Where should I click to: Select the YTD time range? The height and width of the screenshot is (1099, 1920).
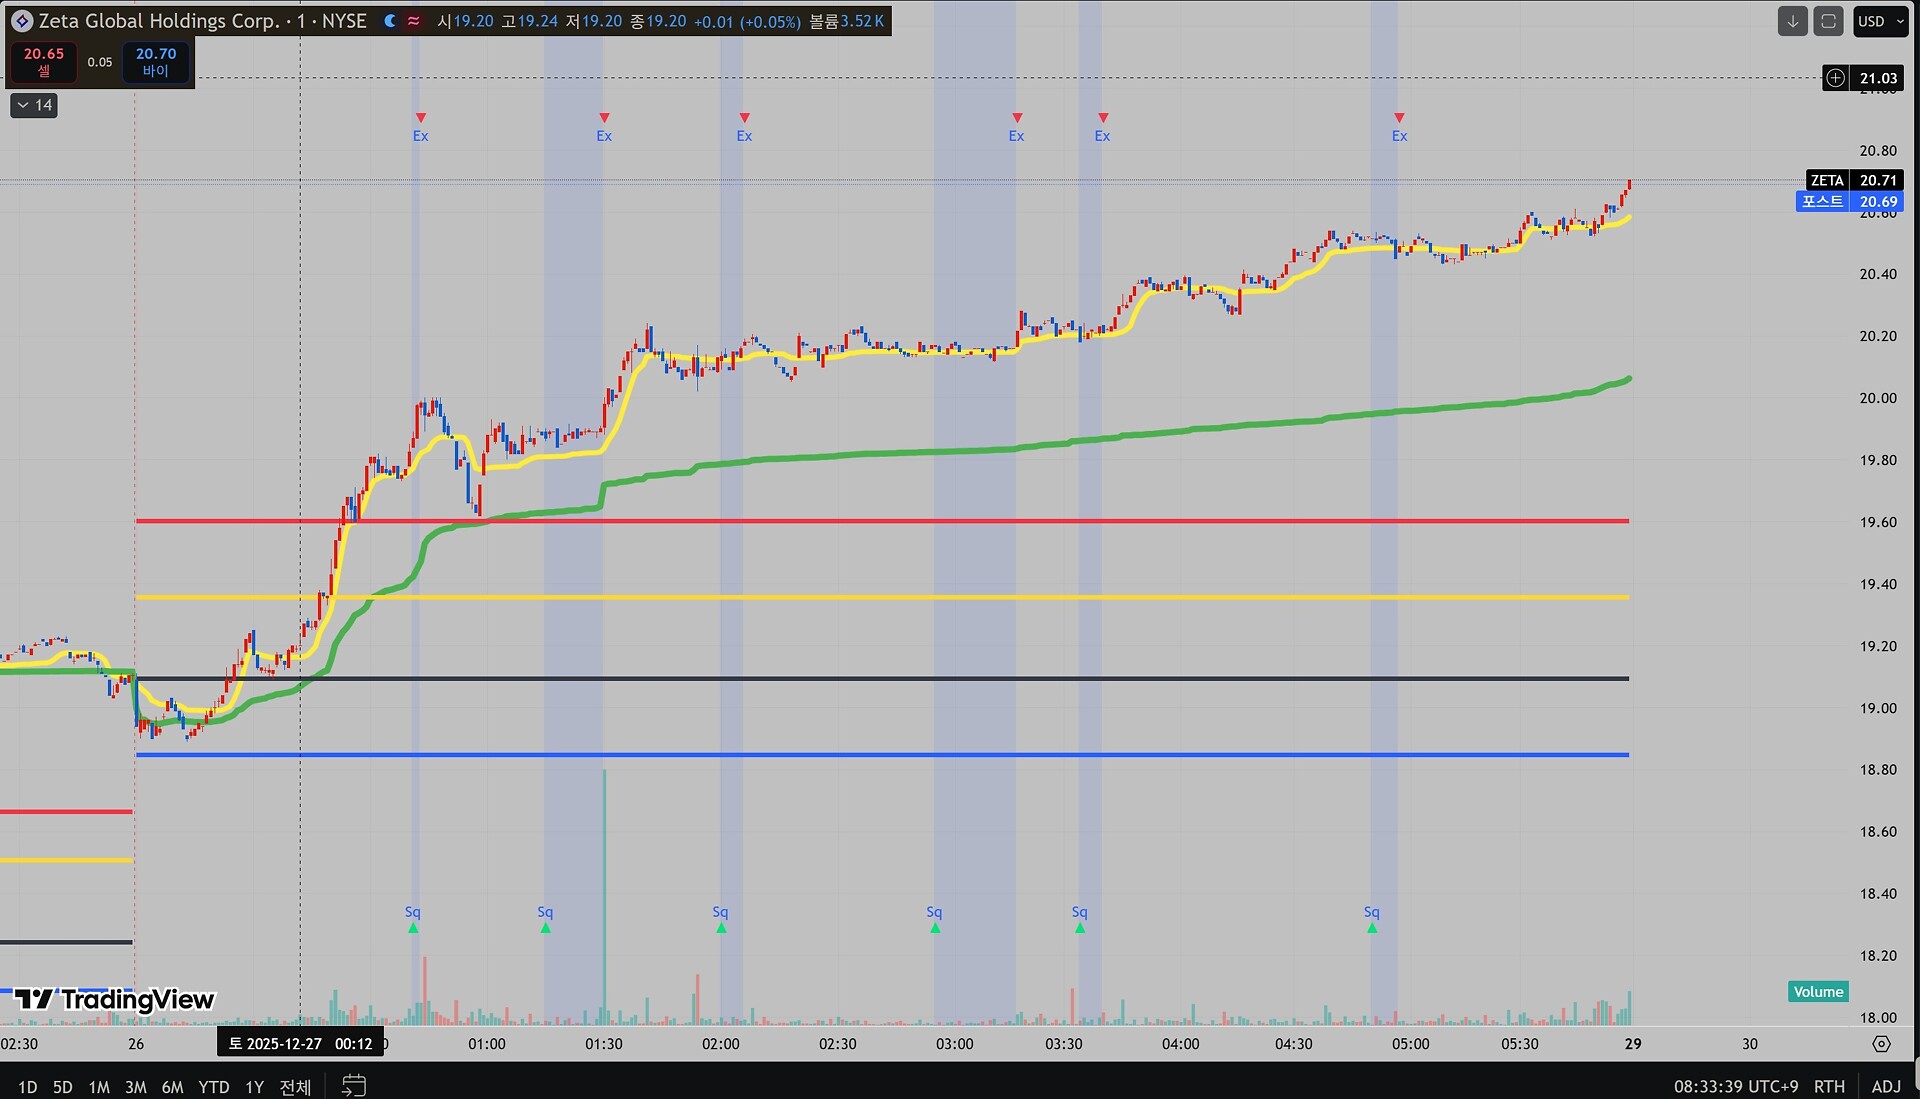click(213, 1087)
